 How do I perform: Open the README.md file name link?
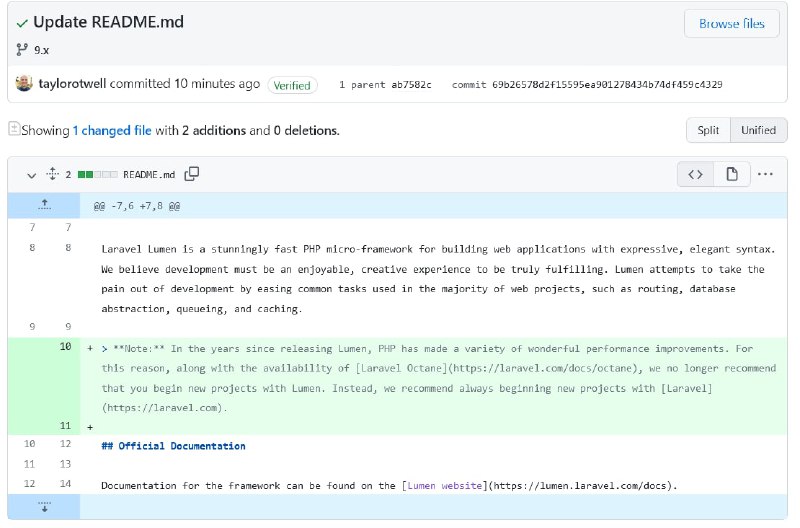click(x=149, y=175)
